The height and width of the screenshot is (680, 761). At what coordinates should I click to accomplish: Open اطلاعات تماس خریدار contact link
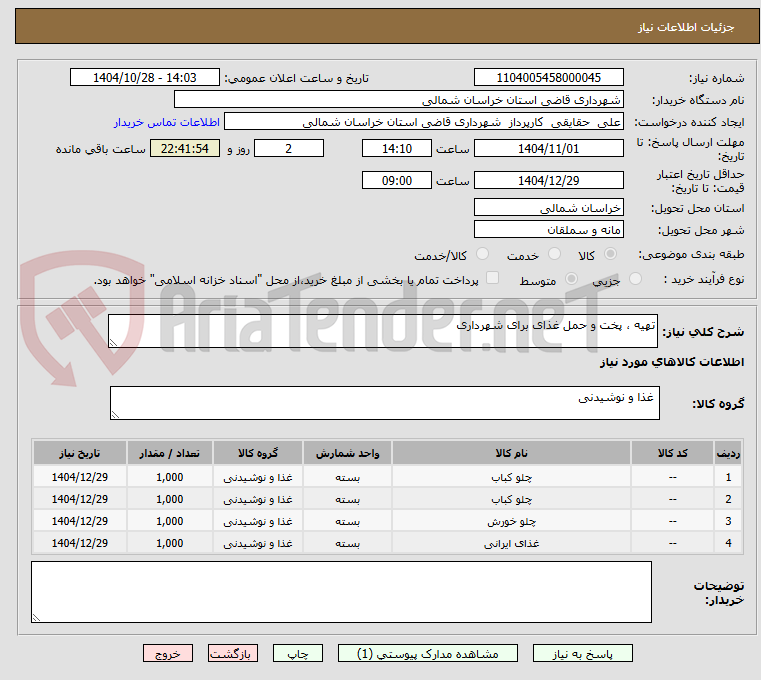pyautogui.click(x=167, y=122)
